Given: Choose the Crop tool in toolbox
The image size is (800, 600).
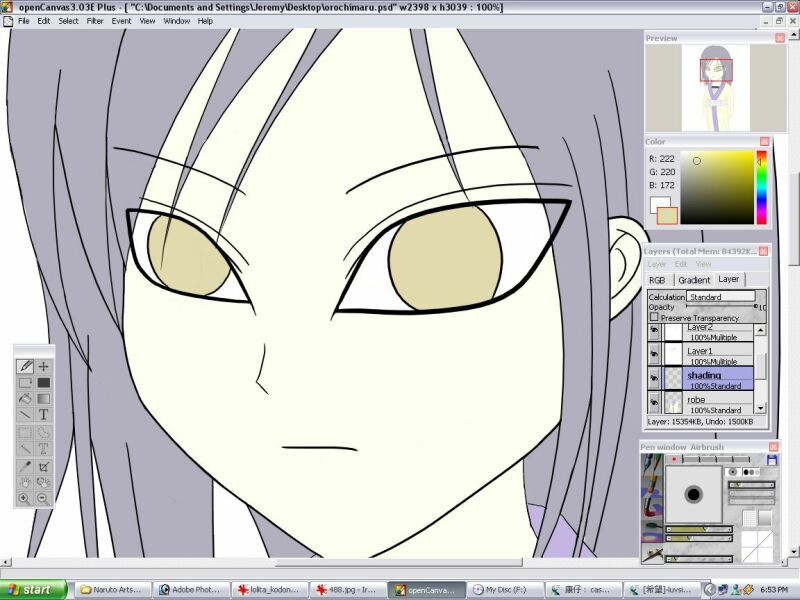Looking at the screenshot, I should click(x=43, y=466).
